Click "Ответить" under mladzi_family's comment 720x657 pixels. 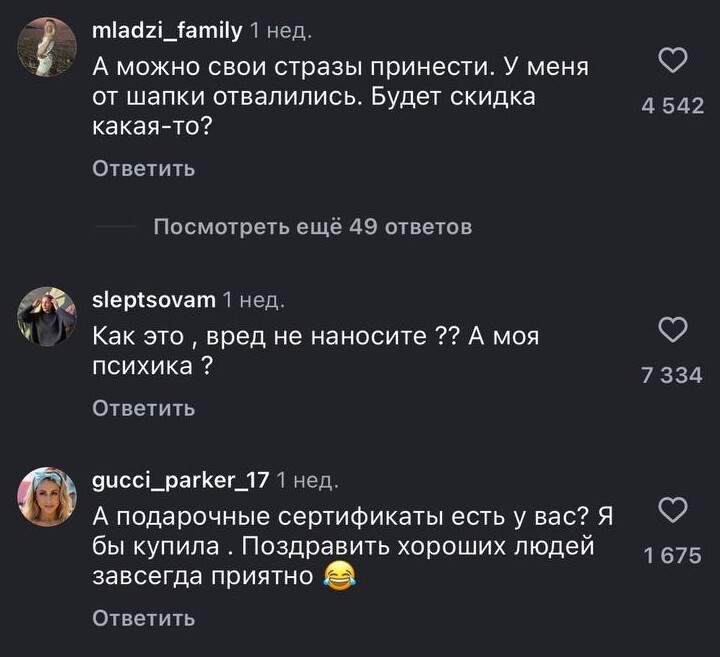pos(143,168)
